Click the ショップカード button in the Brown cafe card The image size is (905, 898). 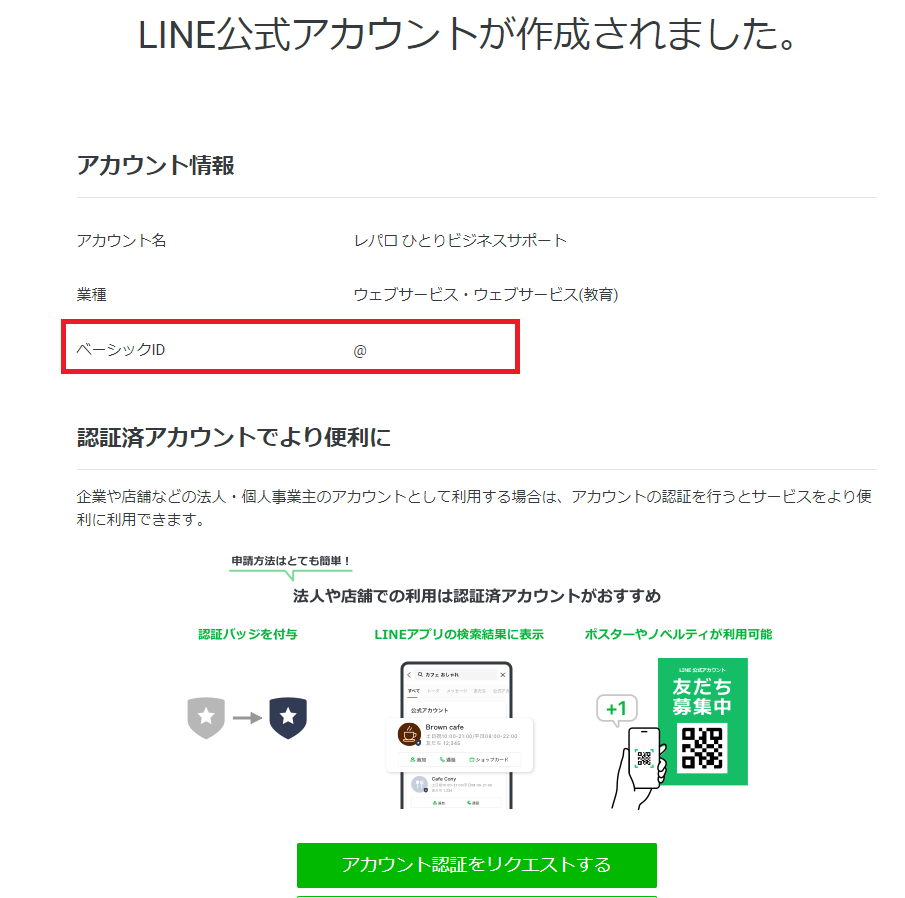tap(489, 760)
